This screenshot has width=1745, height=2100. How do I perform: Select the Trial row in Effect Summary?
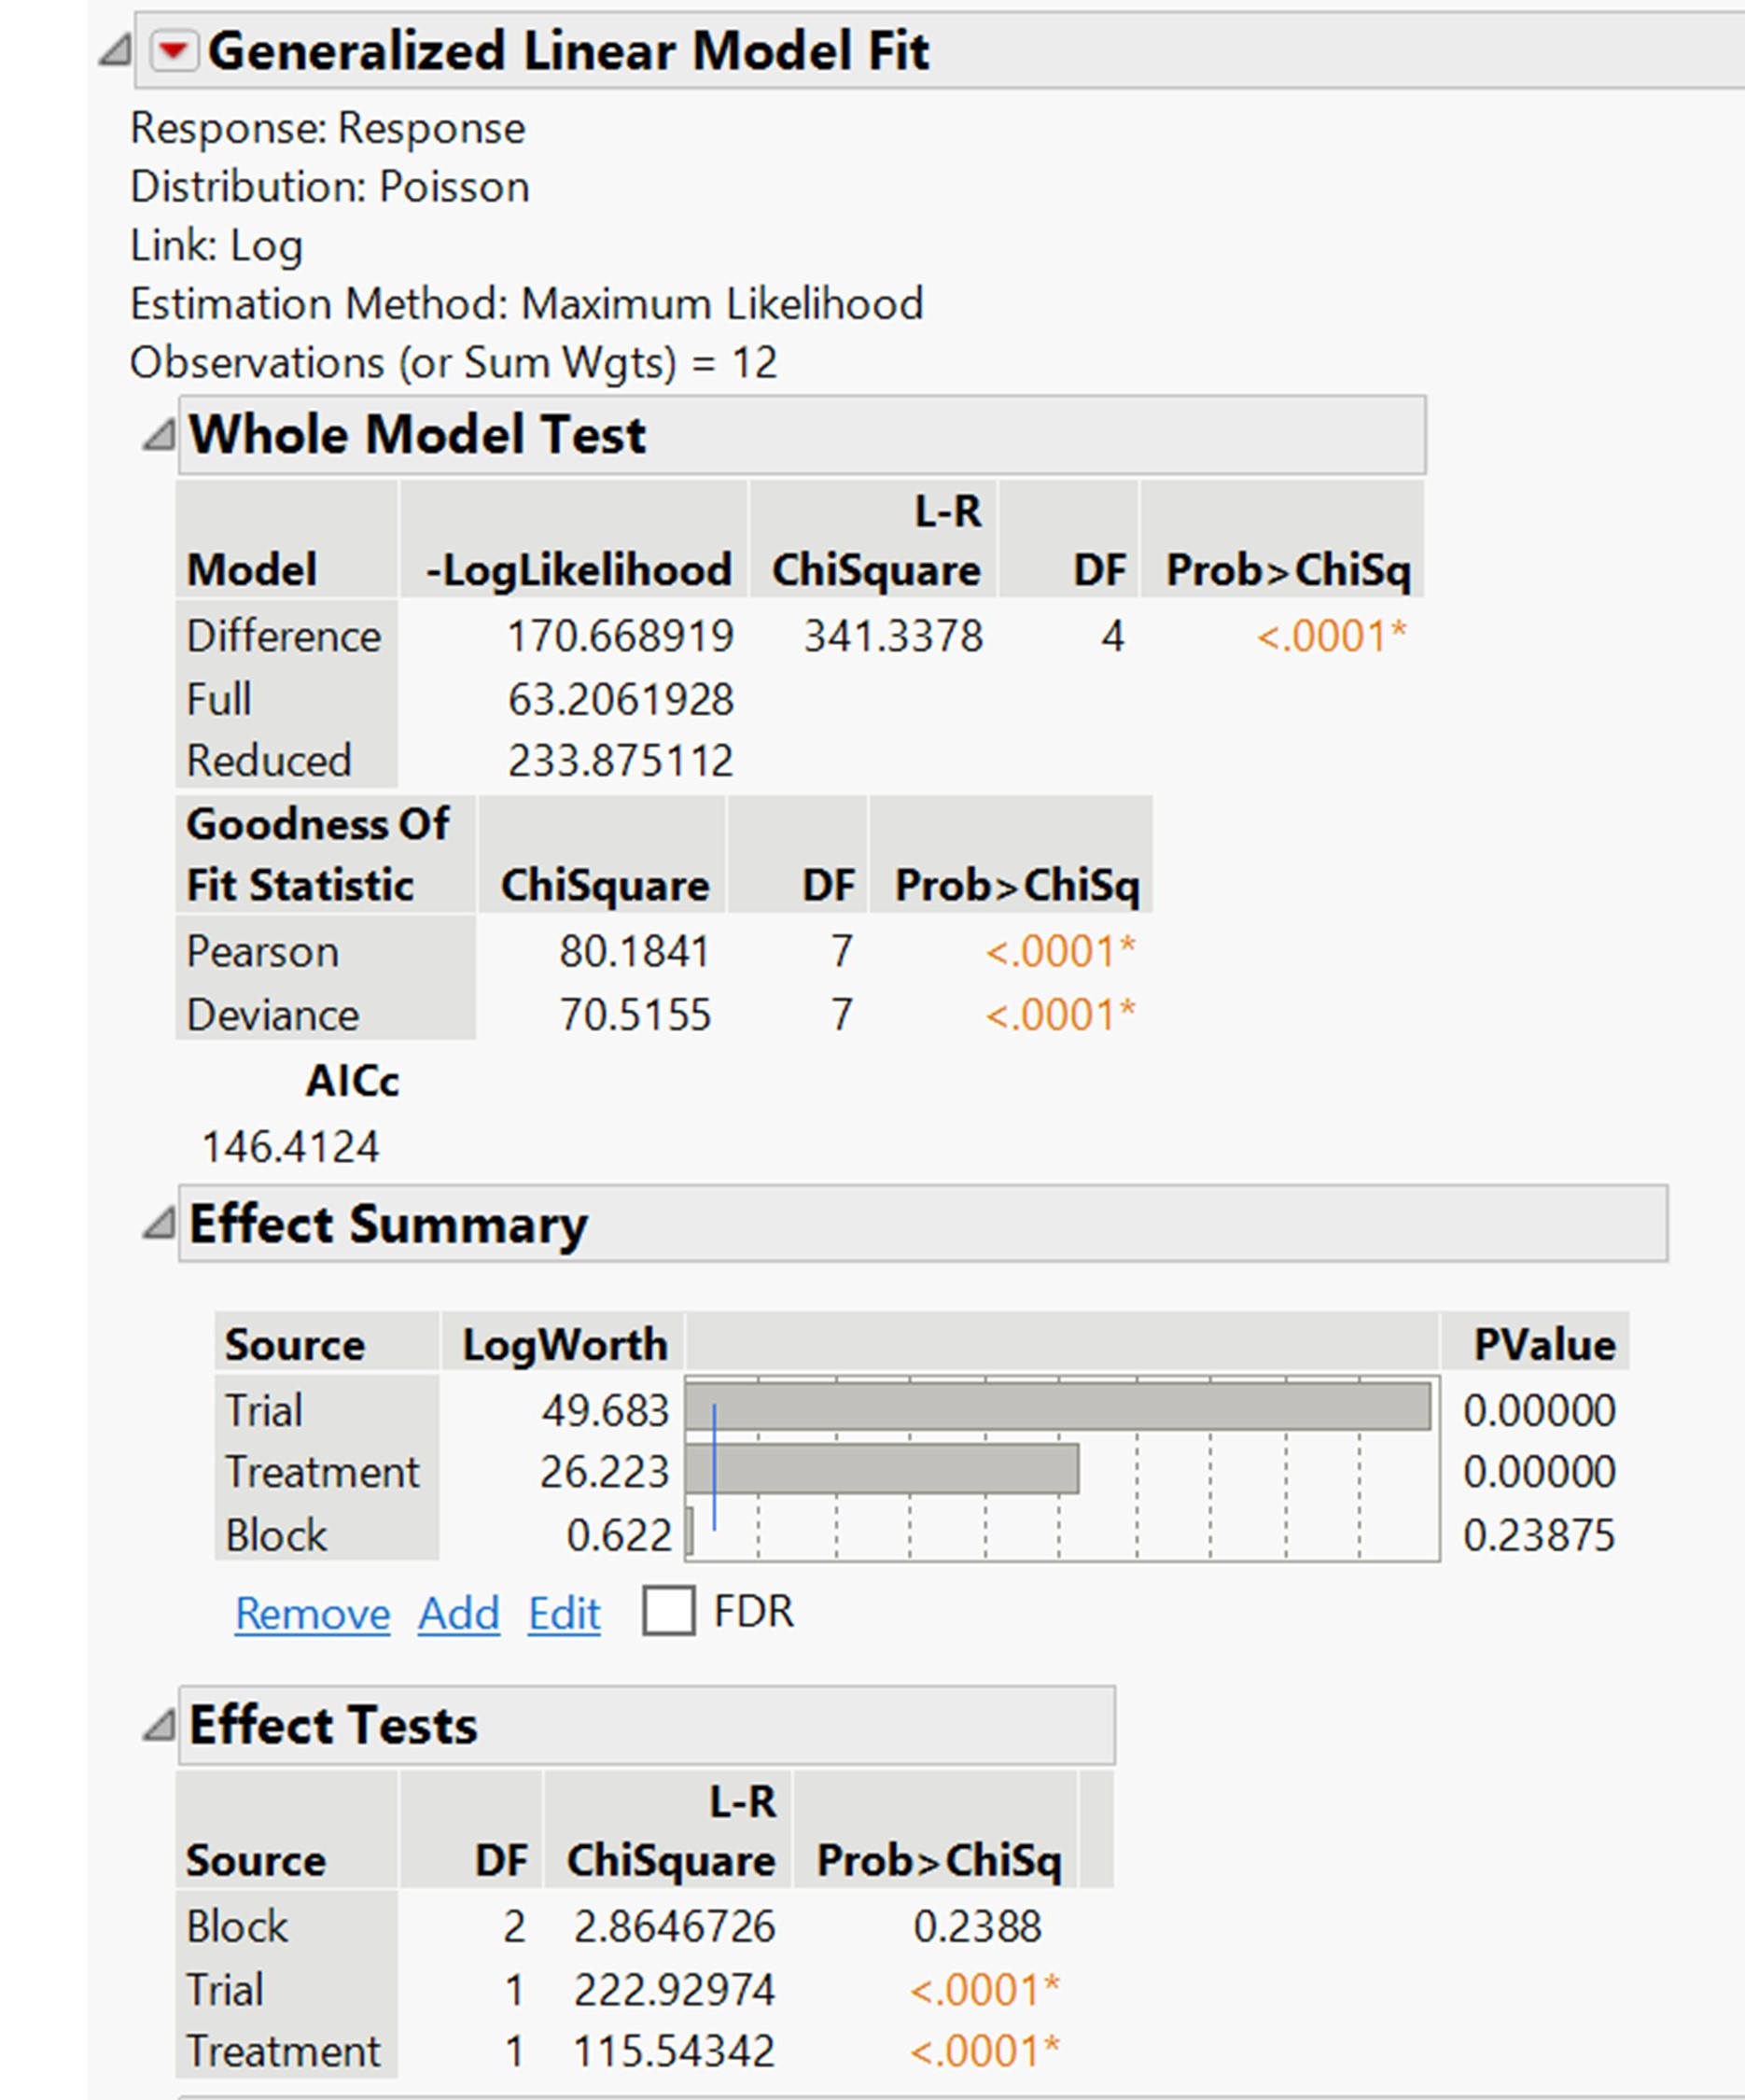tap(265, 1410)
